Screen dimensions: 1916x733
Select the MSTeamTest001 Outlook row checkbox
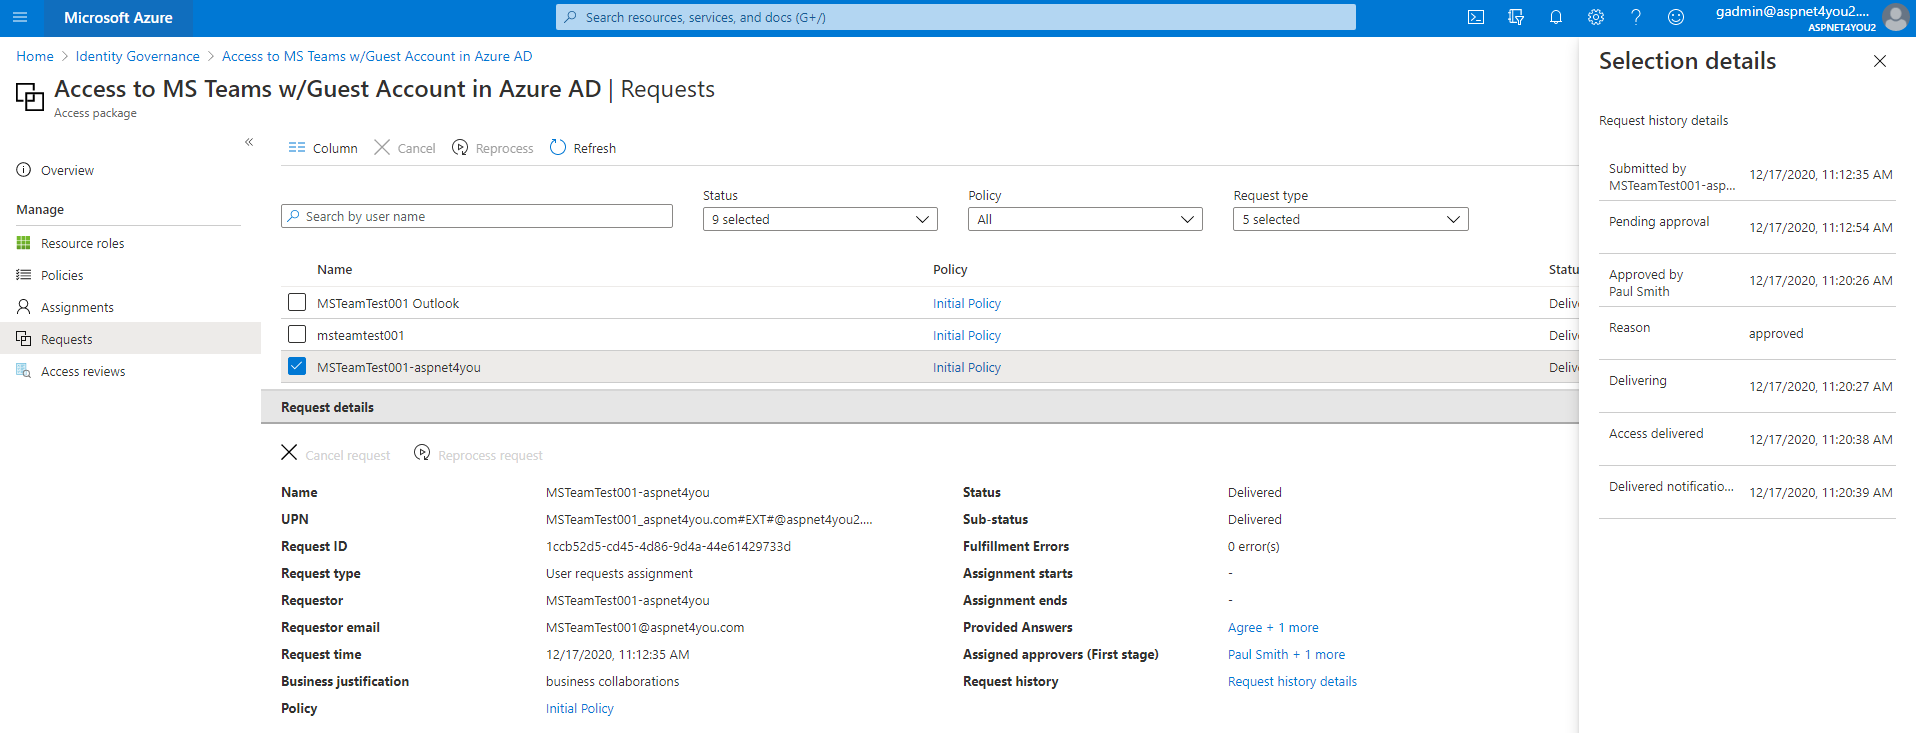tap(297, 302)
